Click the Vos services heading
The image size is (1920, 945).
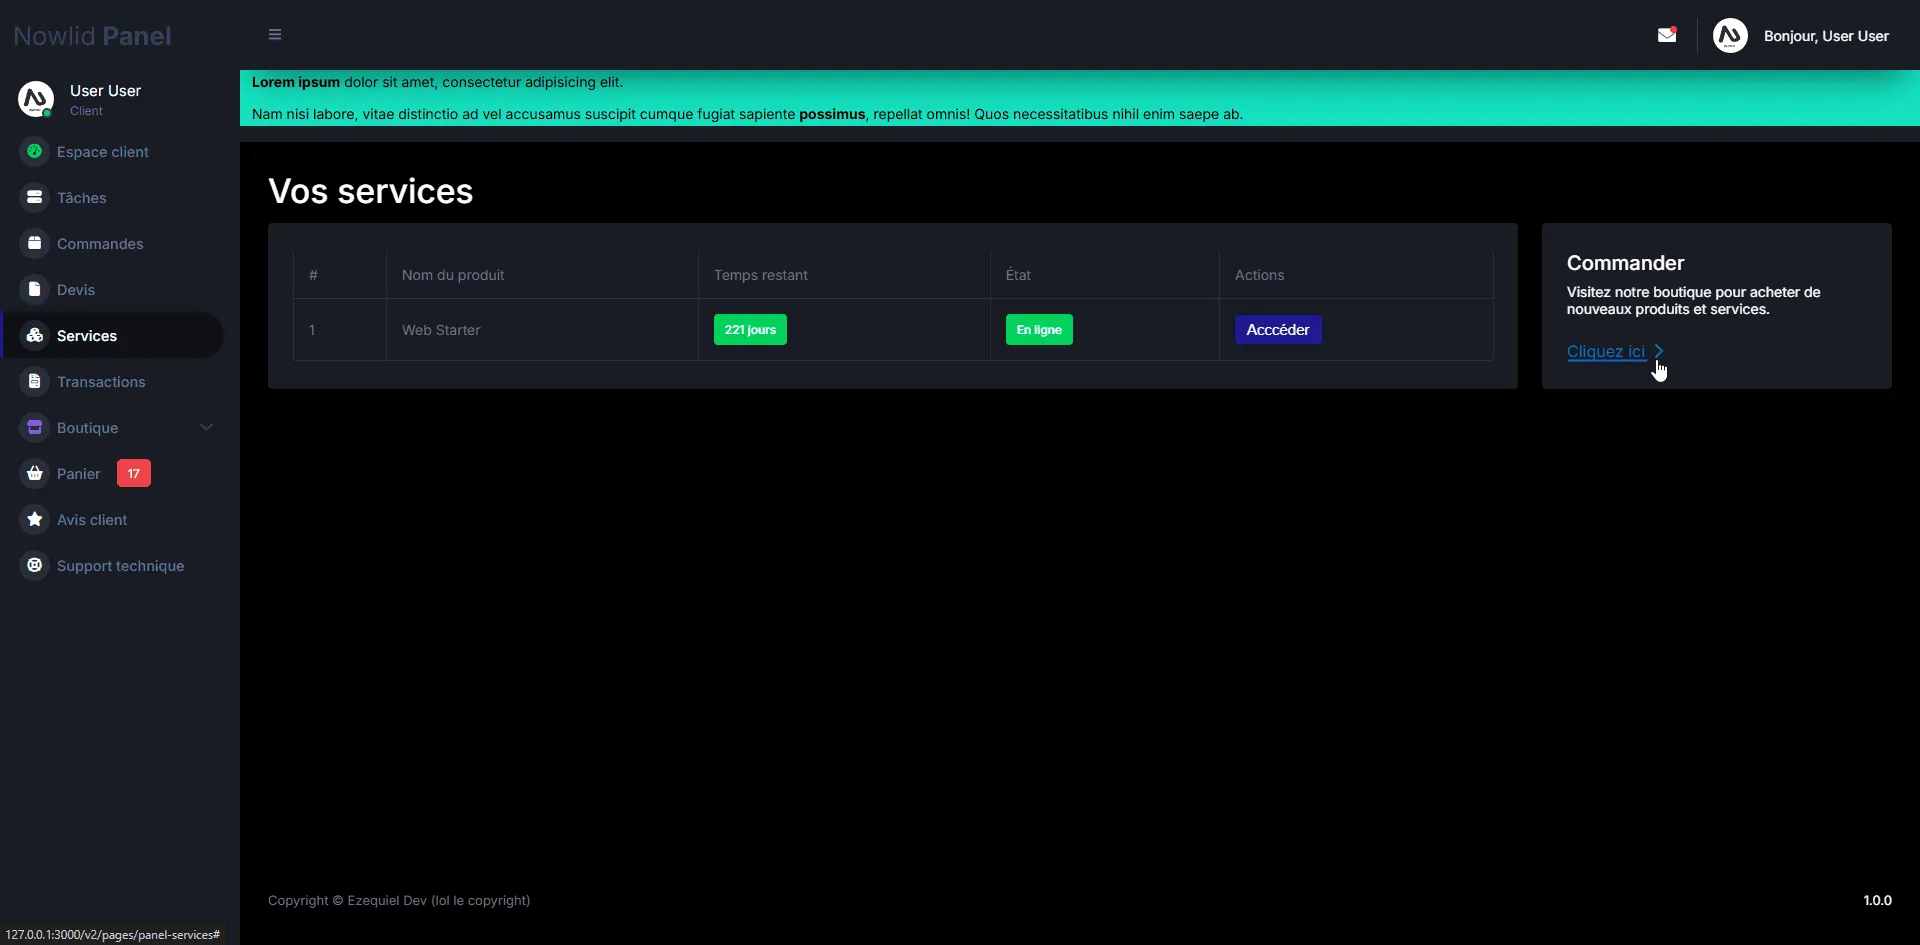371,191
